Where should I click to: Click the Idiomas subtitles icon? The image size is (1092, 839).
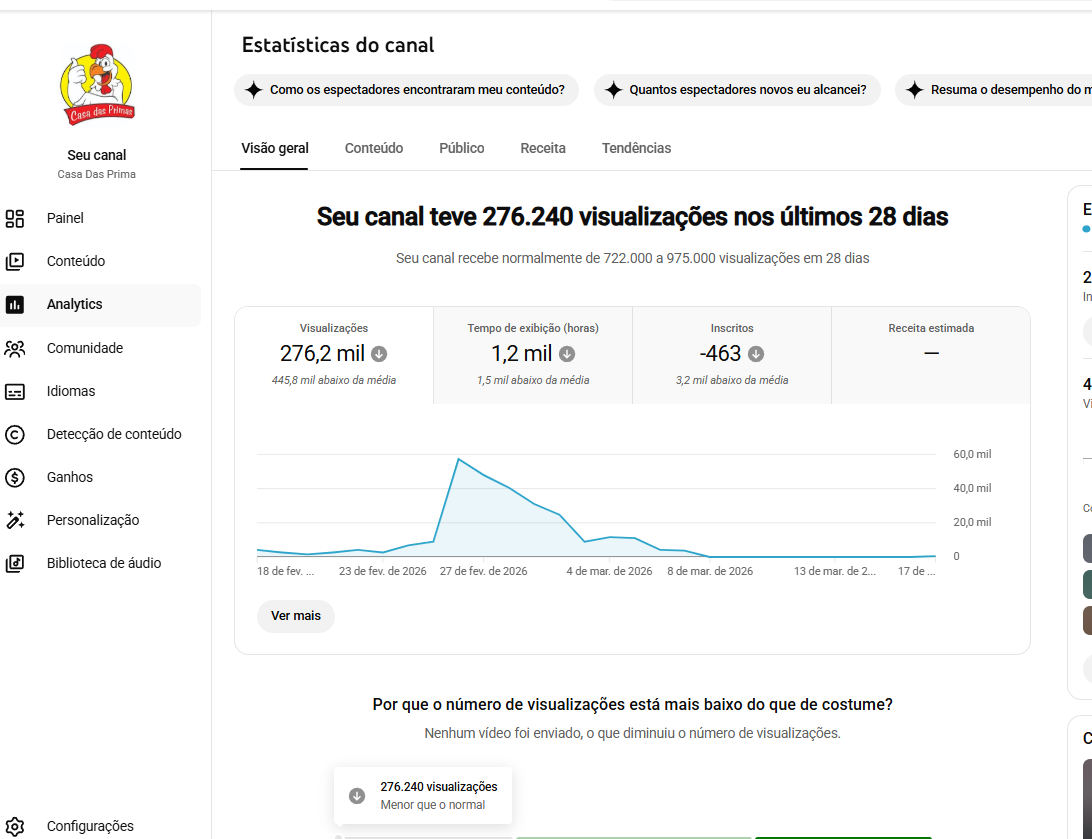15,391
